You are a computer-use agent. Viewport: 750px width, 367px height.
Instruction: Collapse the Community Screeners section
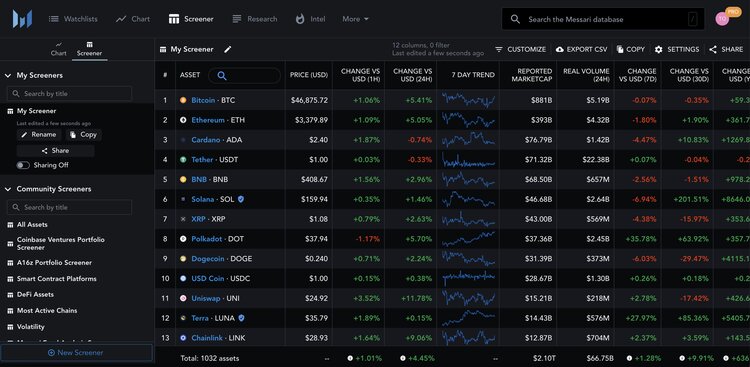tap(8, 189)
